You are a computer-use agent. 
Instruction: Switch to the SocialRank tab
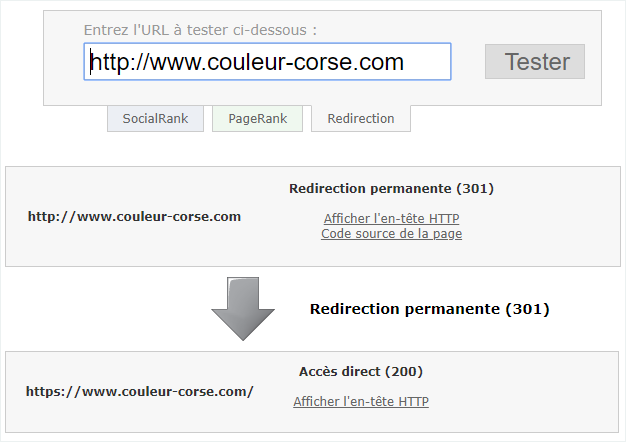tap(155, 118)
